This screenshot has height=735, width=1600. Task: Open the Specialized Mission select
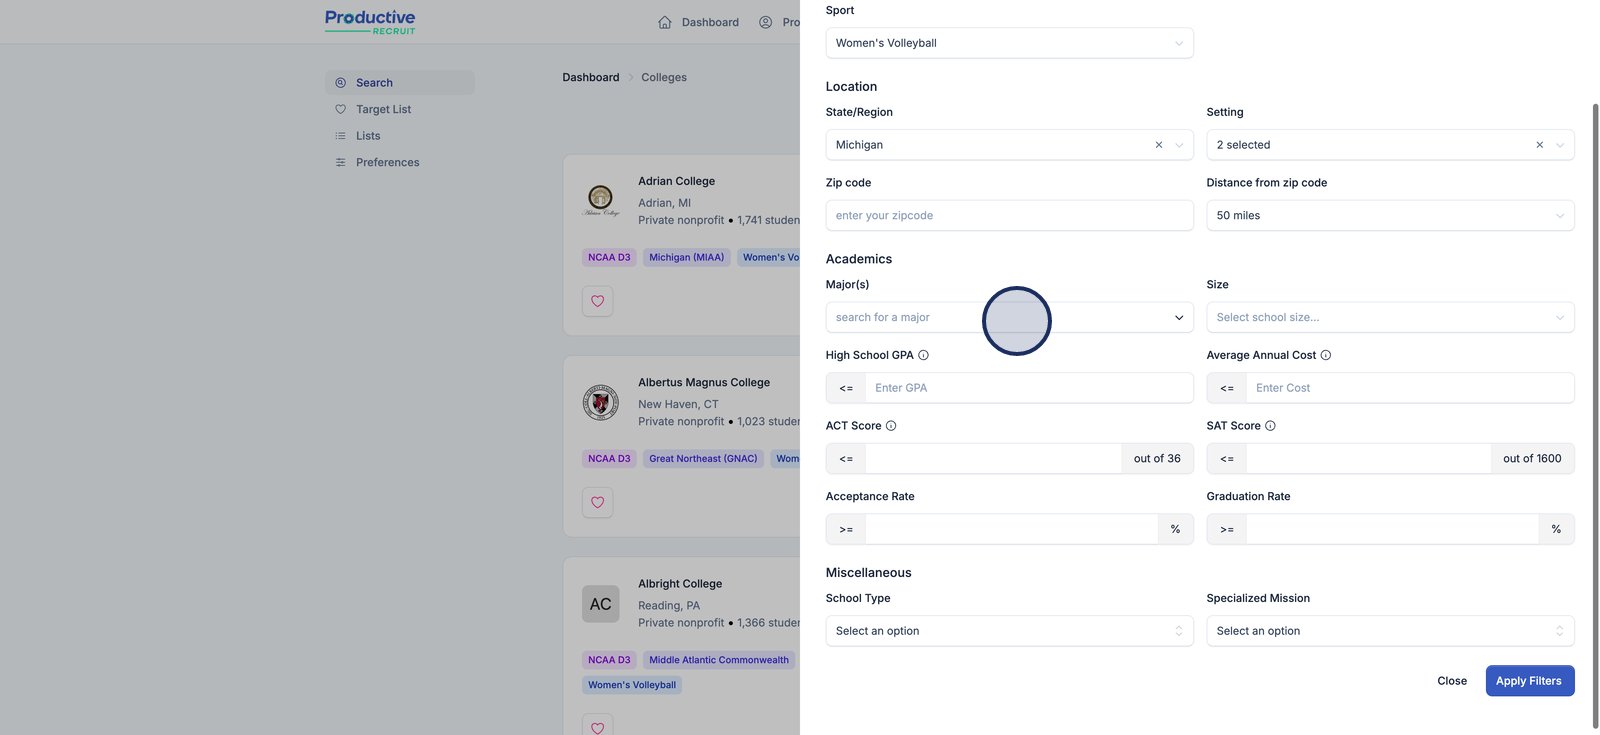pyautogui.click(x=1390, y=631)
